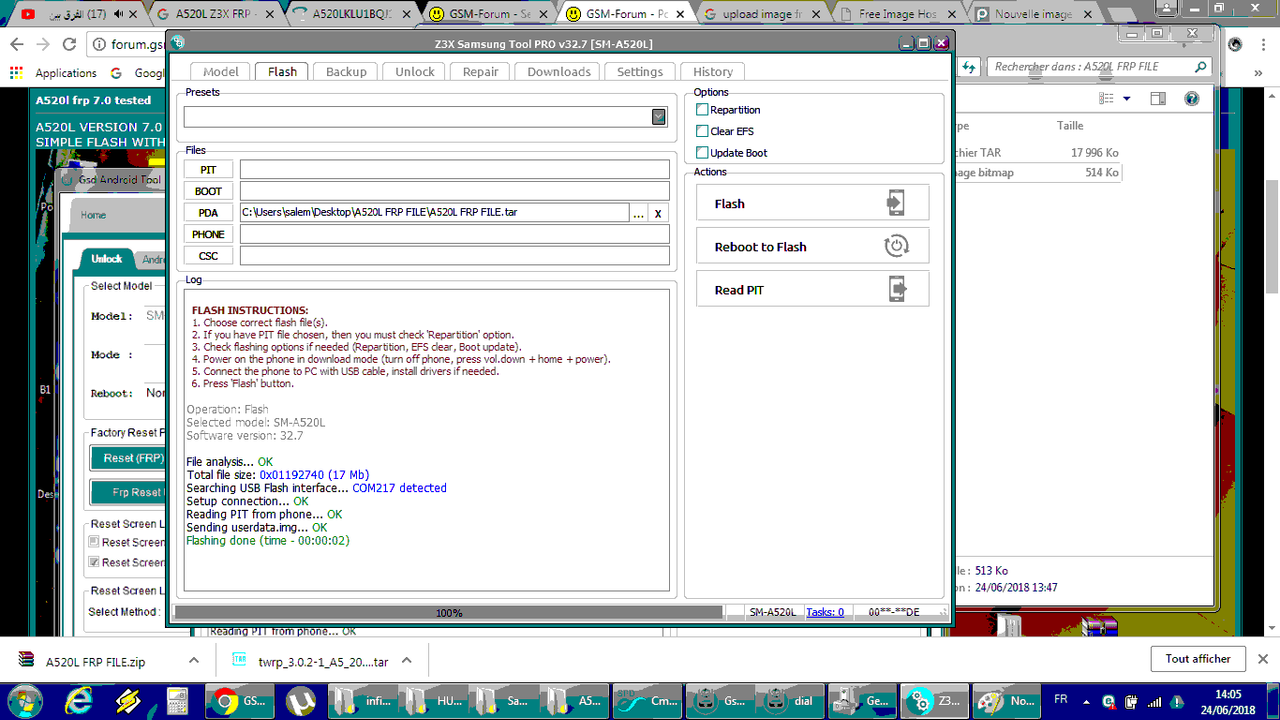
Task: Switch to the Free Image Host Chrome tab
Action: 895,14
